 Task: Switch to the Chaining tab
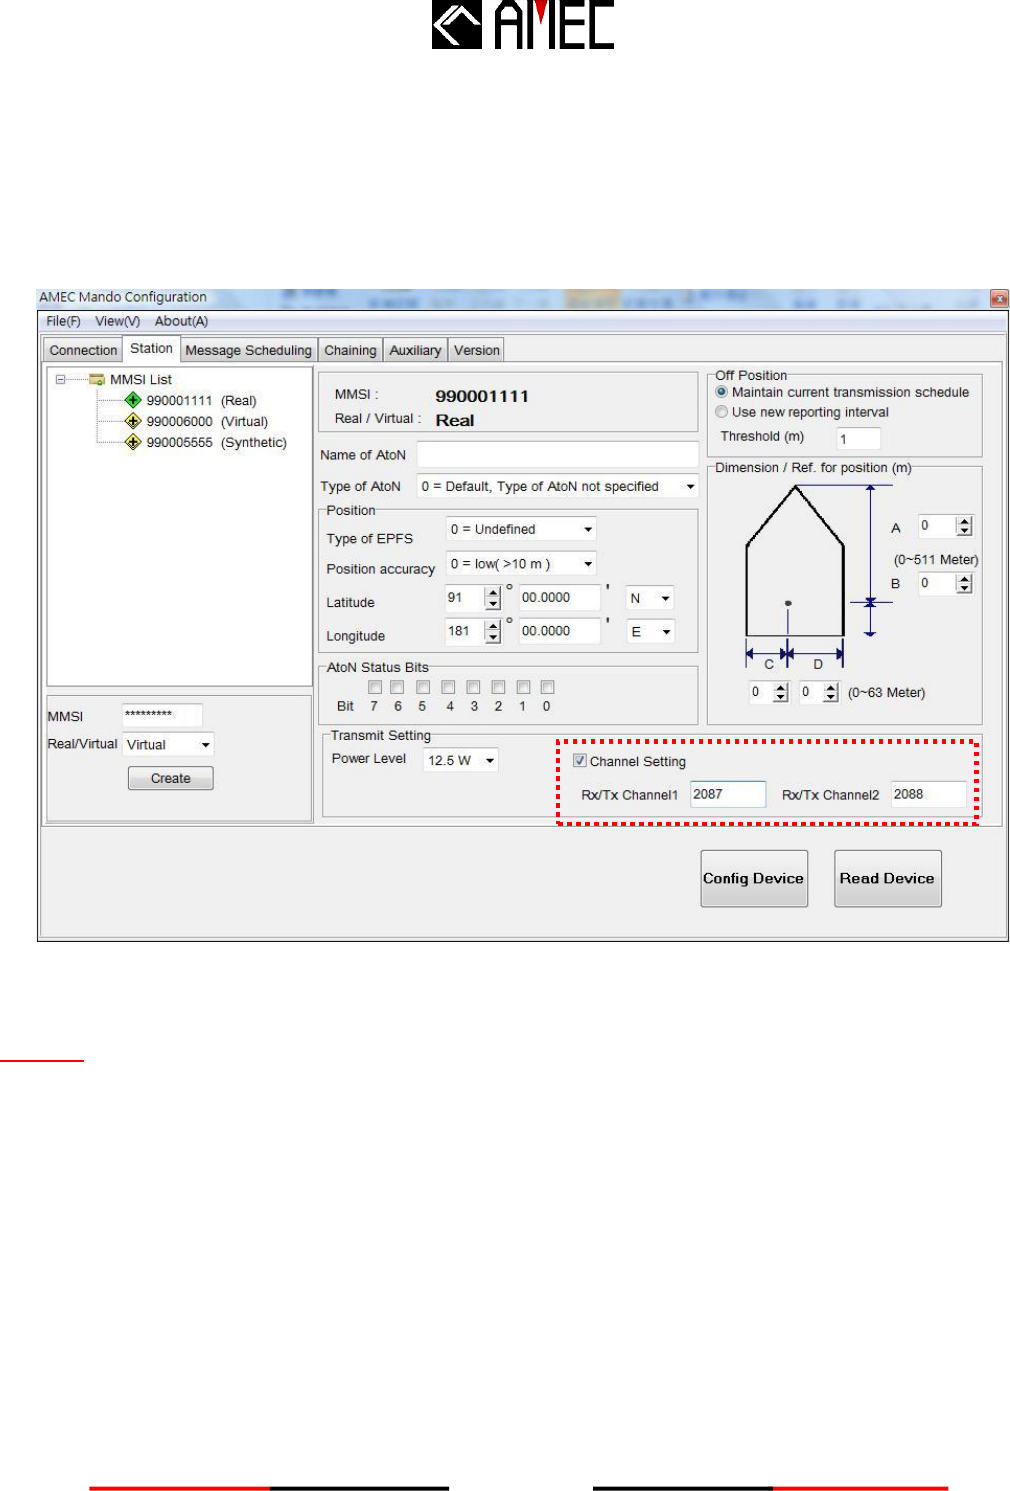pyautogui.click(x=350, y=350)
